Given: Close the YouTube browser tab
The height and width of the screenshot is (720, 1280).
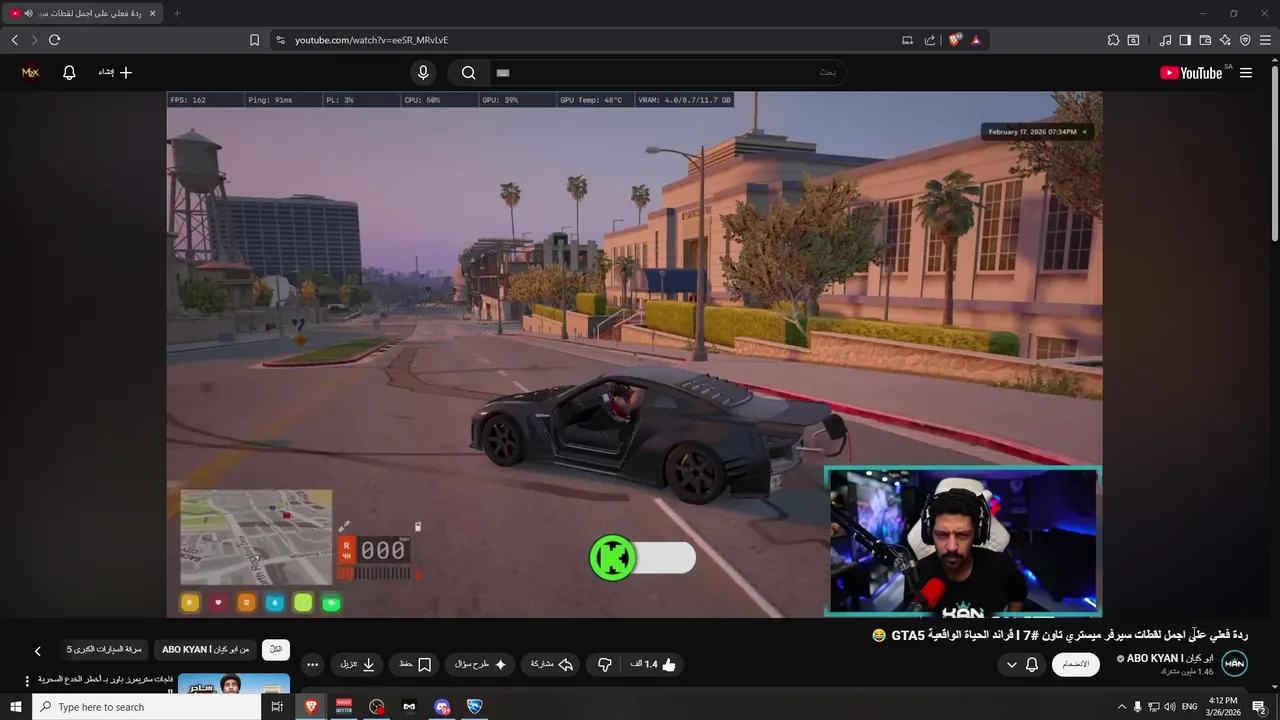Looking at the screenshot, I should pos(152,13).
